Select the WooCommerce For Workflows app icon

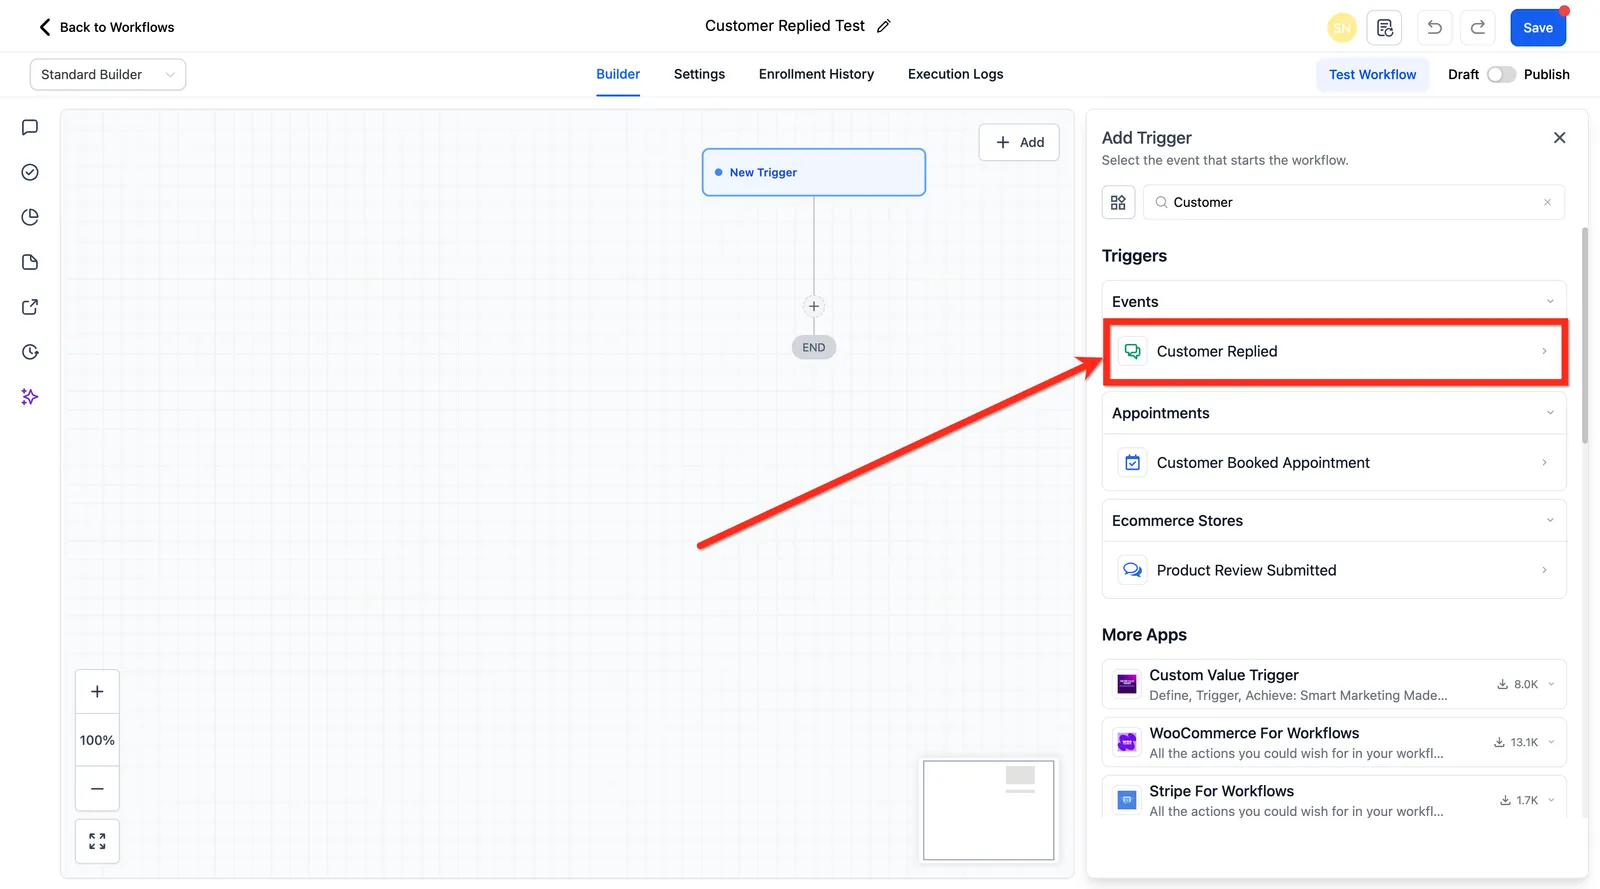click(x=1127, y=742)
